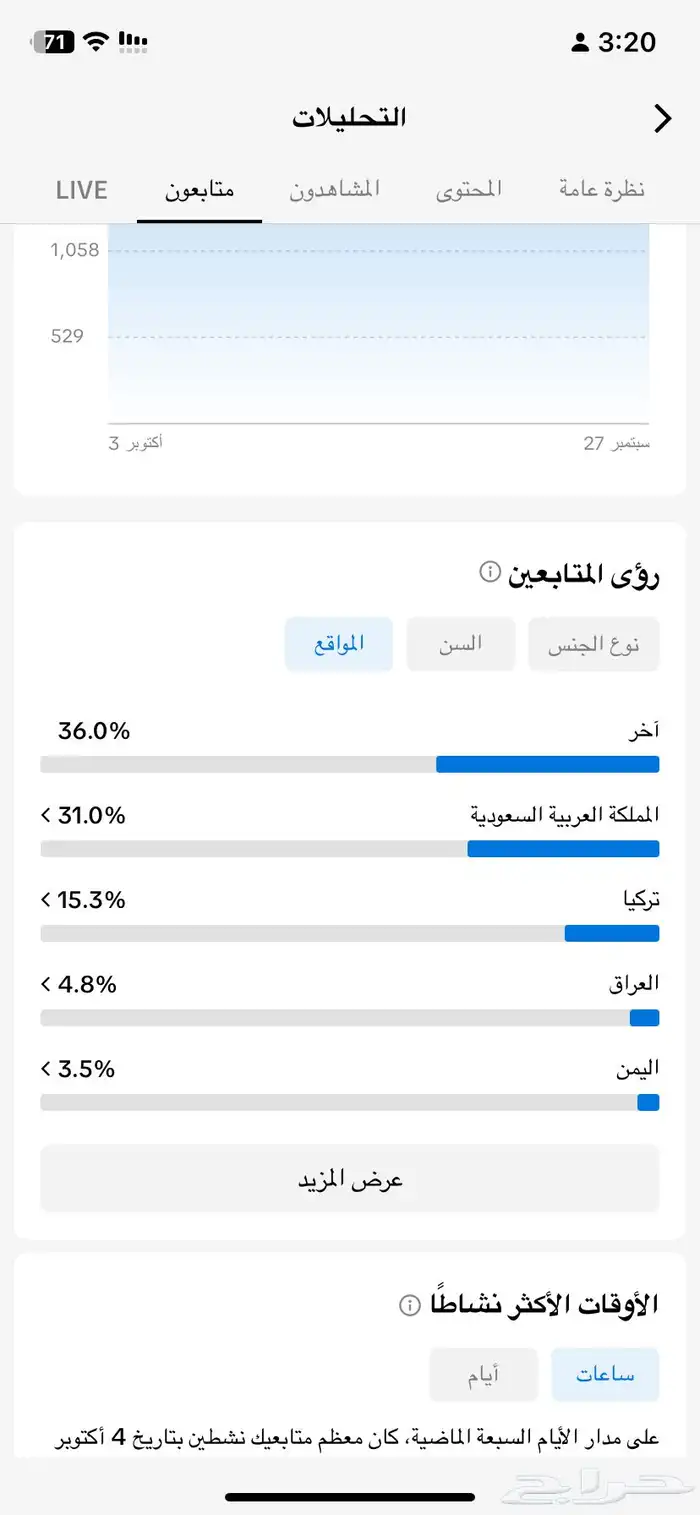Select المواقع in the insights segmented control
700x1515 pixels.
tap(338, 644)
